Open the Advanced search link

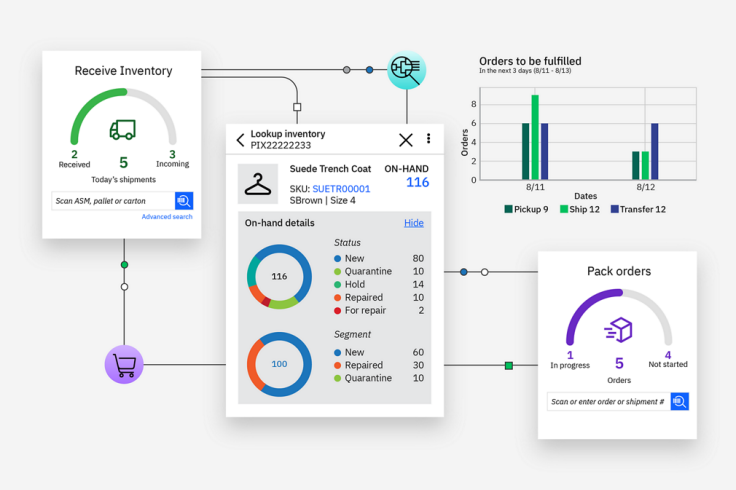click(x=167, y=217)
